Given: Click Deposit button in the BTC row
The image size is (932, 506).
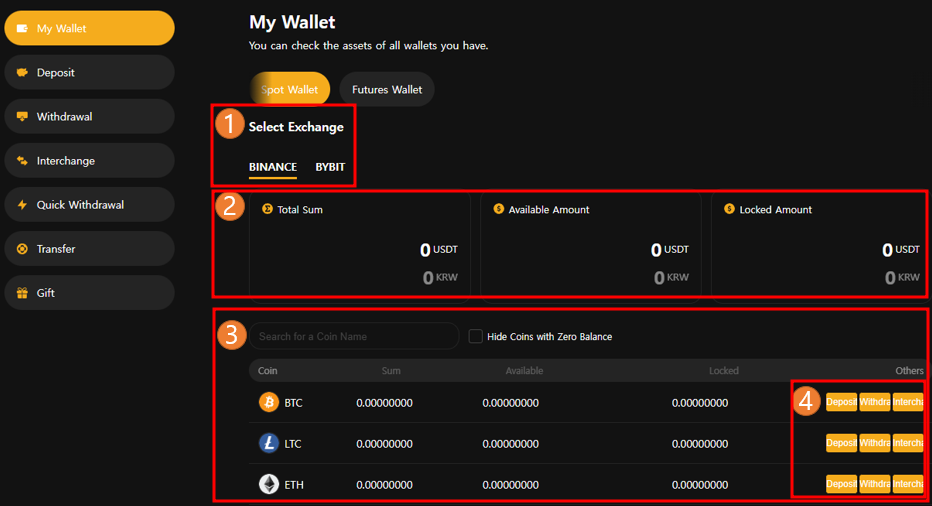Looking at the screenshot, I should tap(841, 402).
